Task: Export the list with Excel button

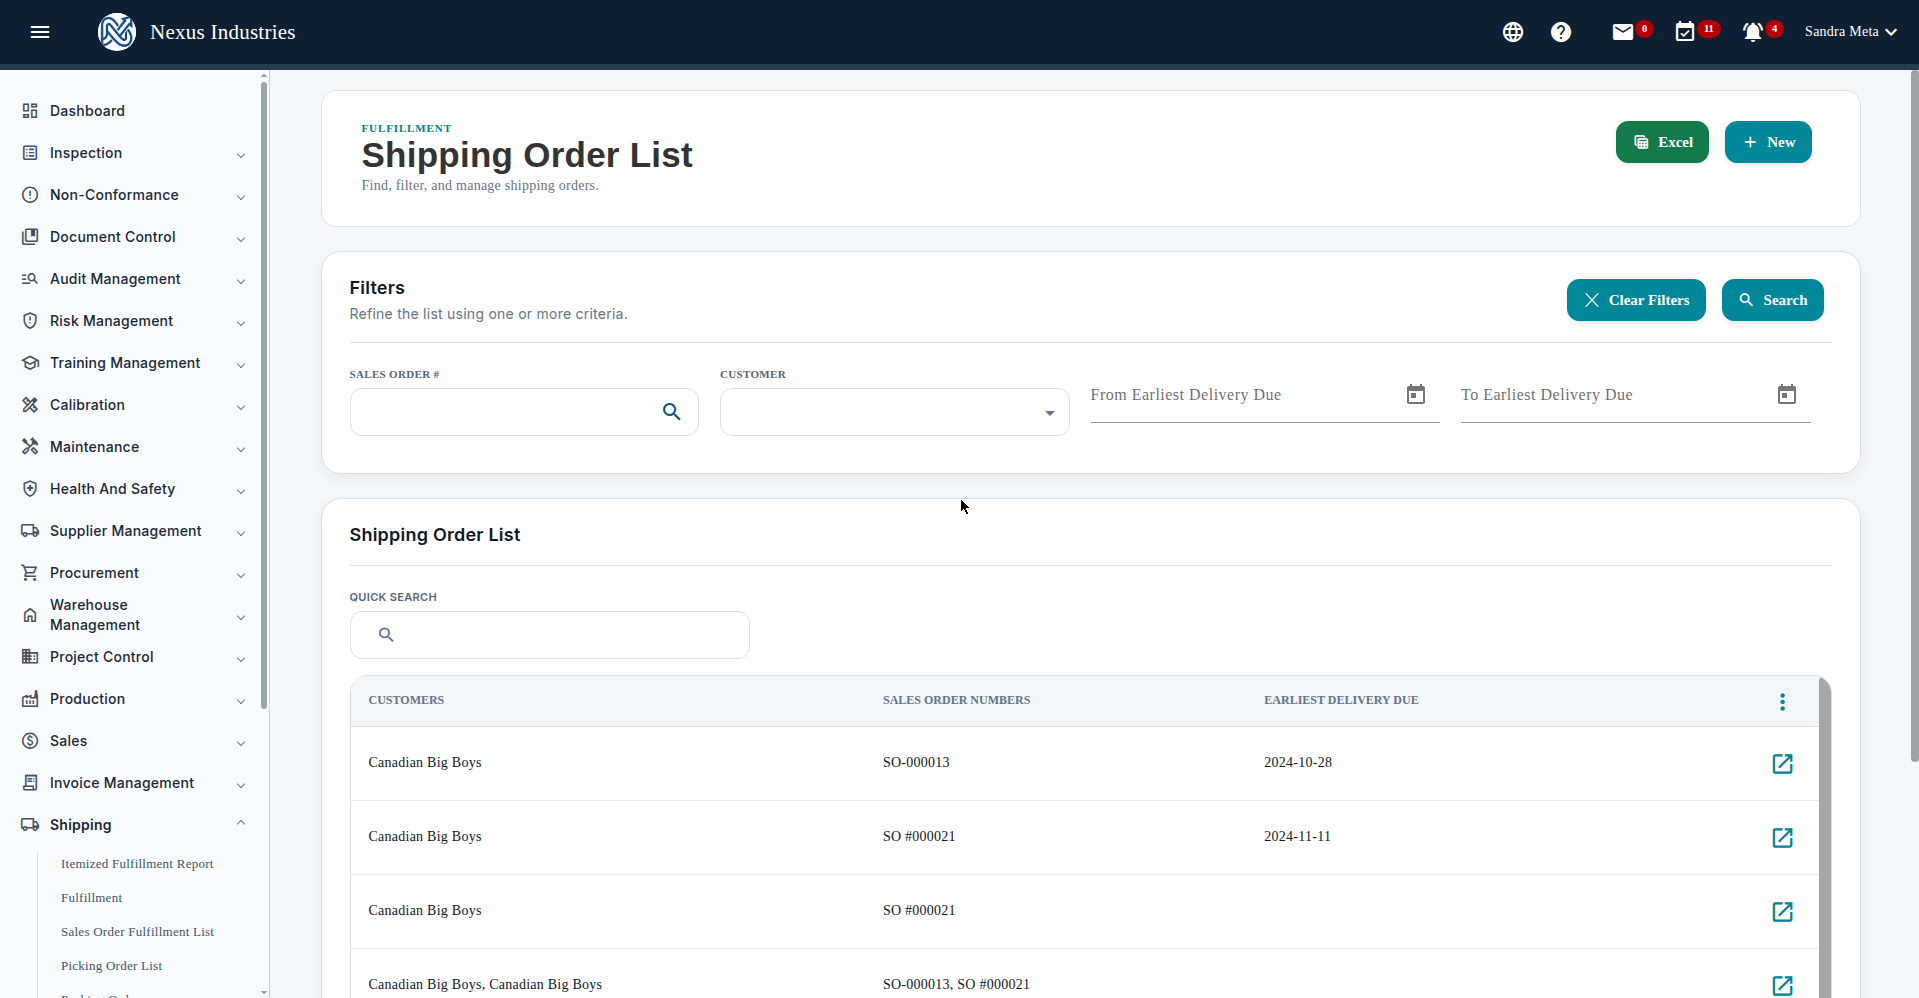Action: click(x=1662, y=142)
